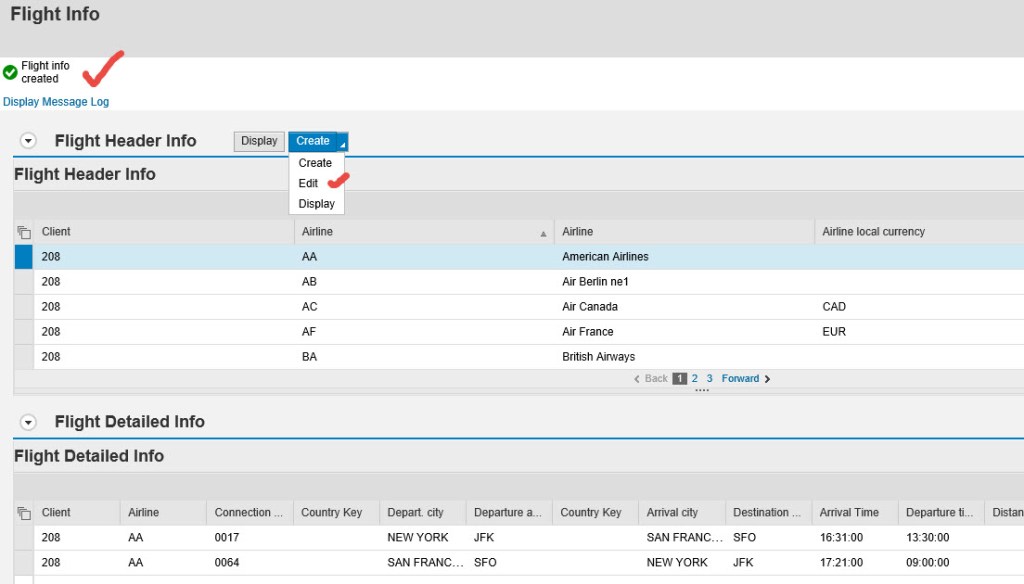Click the green success checkmark icon
The image size is (1024, 584).
[10, 70]
